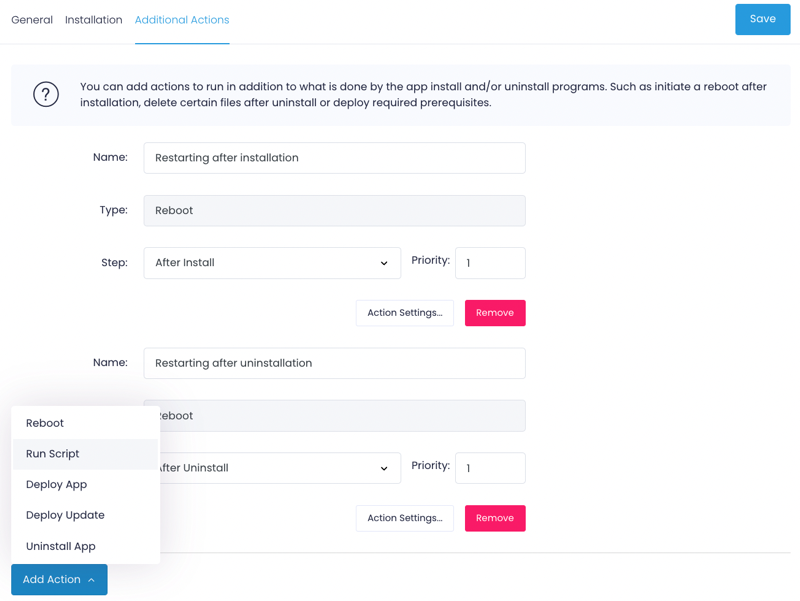Viewport: 800px width, 601px height.
Task: Remove the 'Restarting after installation' action
Action: pyautogui.click(x=494, y=312)
